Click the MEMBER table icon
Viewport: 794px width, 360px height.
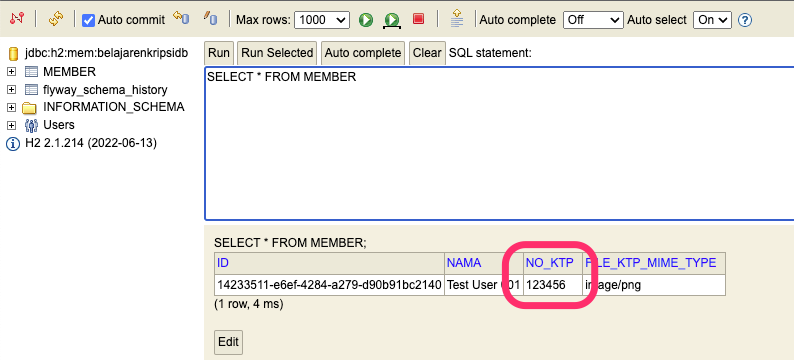tap(31, 71)
